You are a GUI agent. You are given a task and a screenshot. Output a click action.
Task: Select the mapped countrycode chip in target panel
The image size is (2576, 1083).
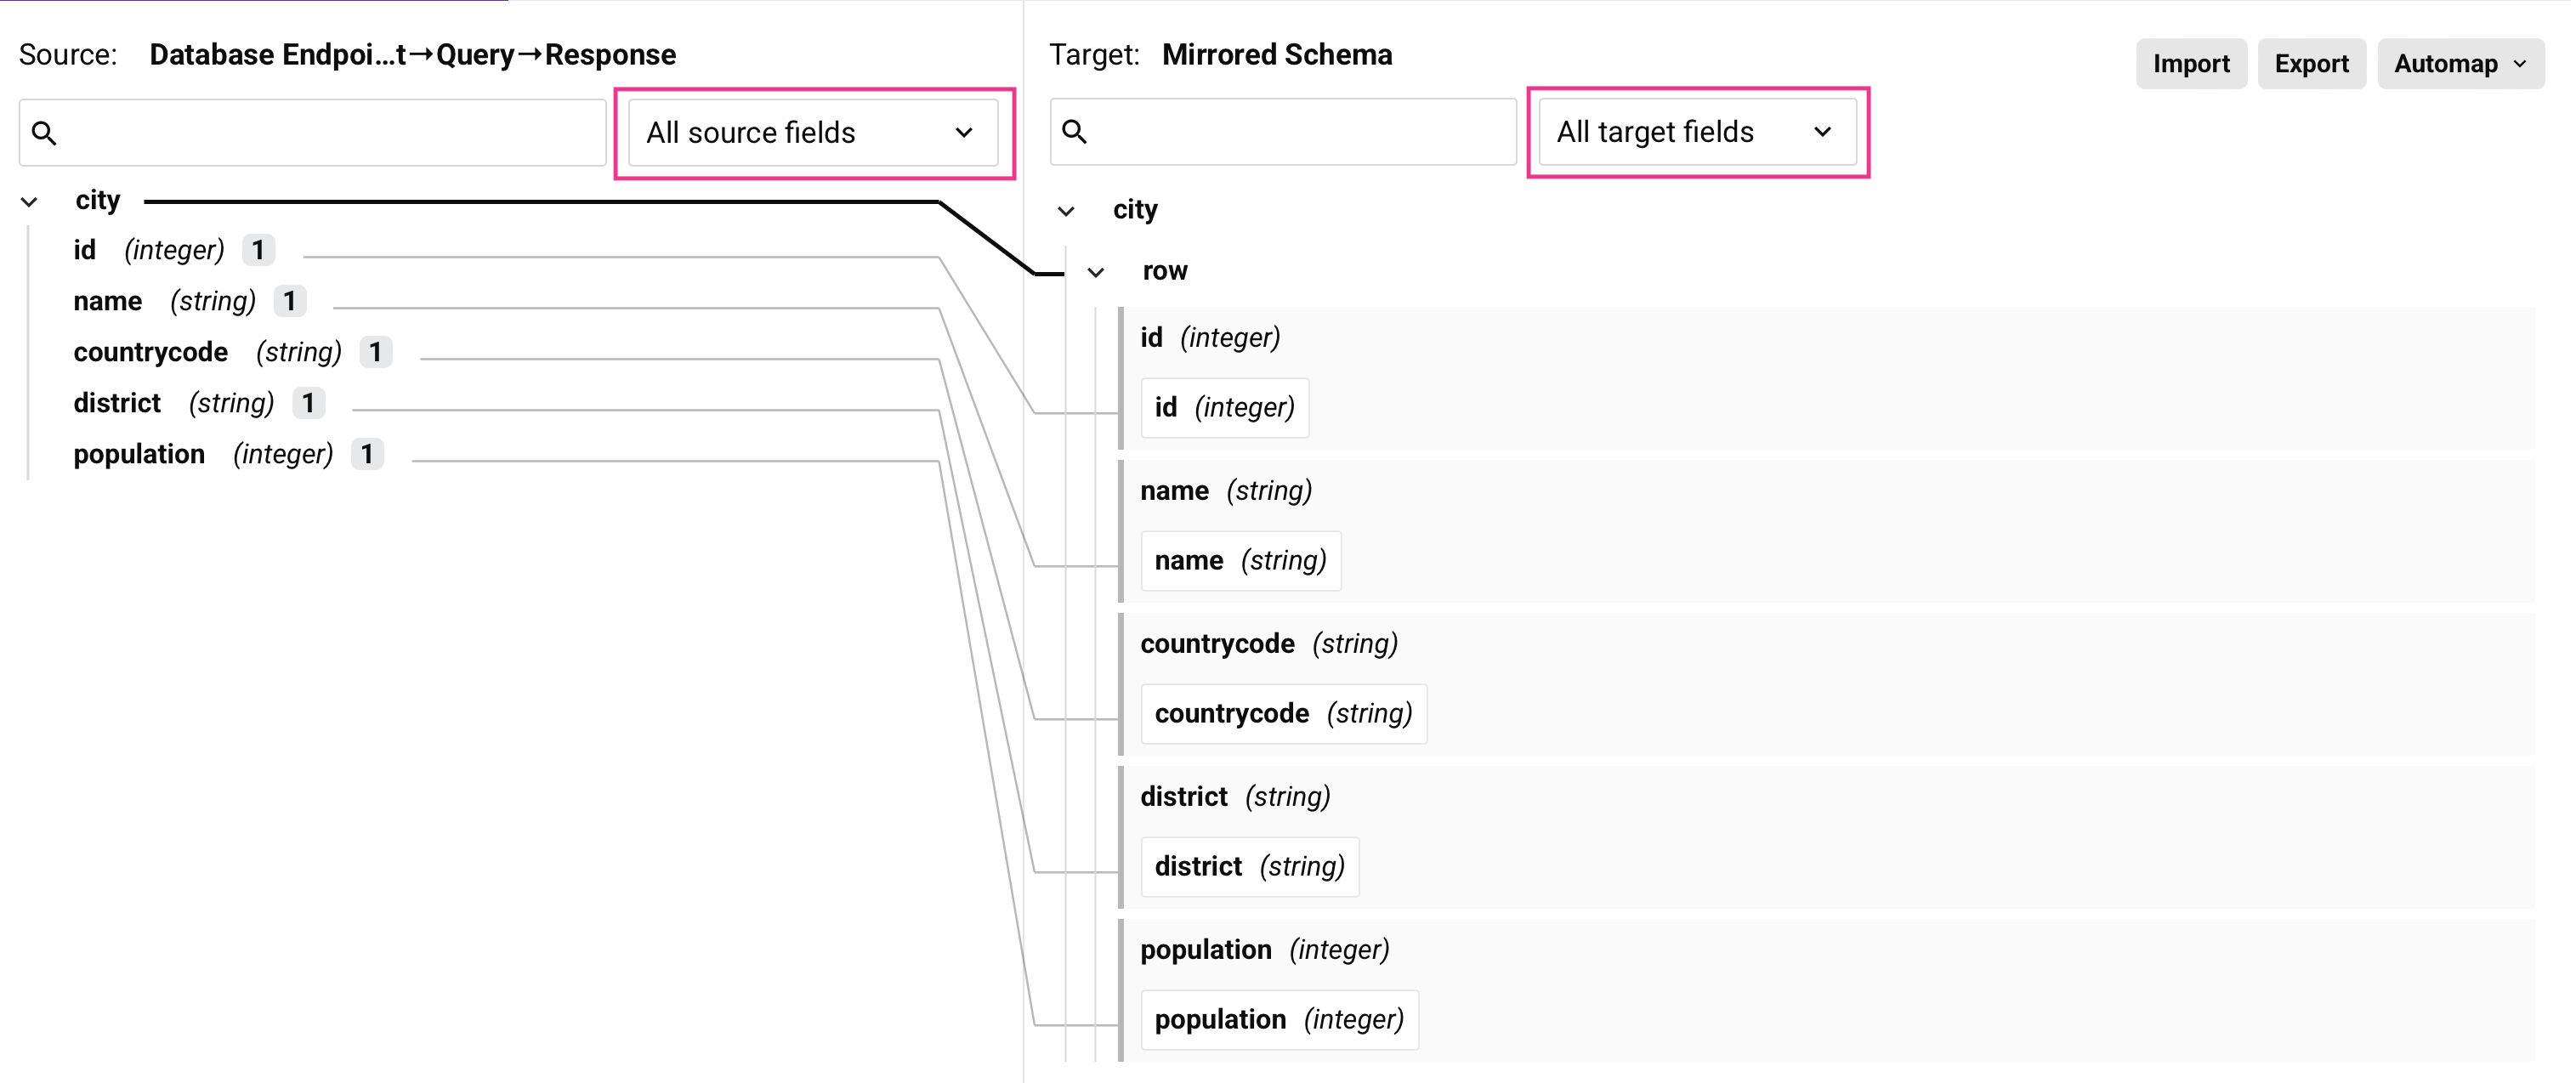[1283, 713]
